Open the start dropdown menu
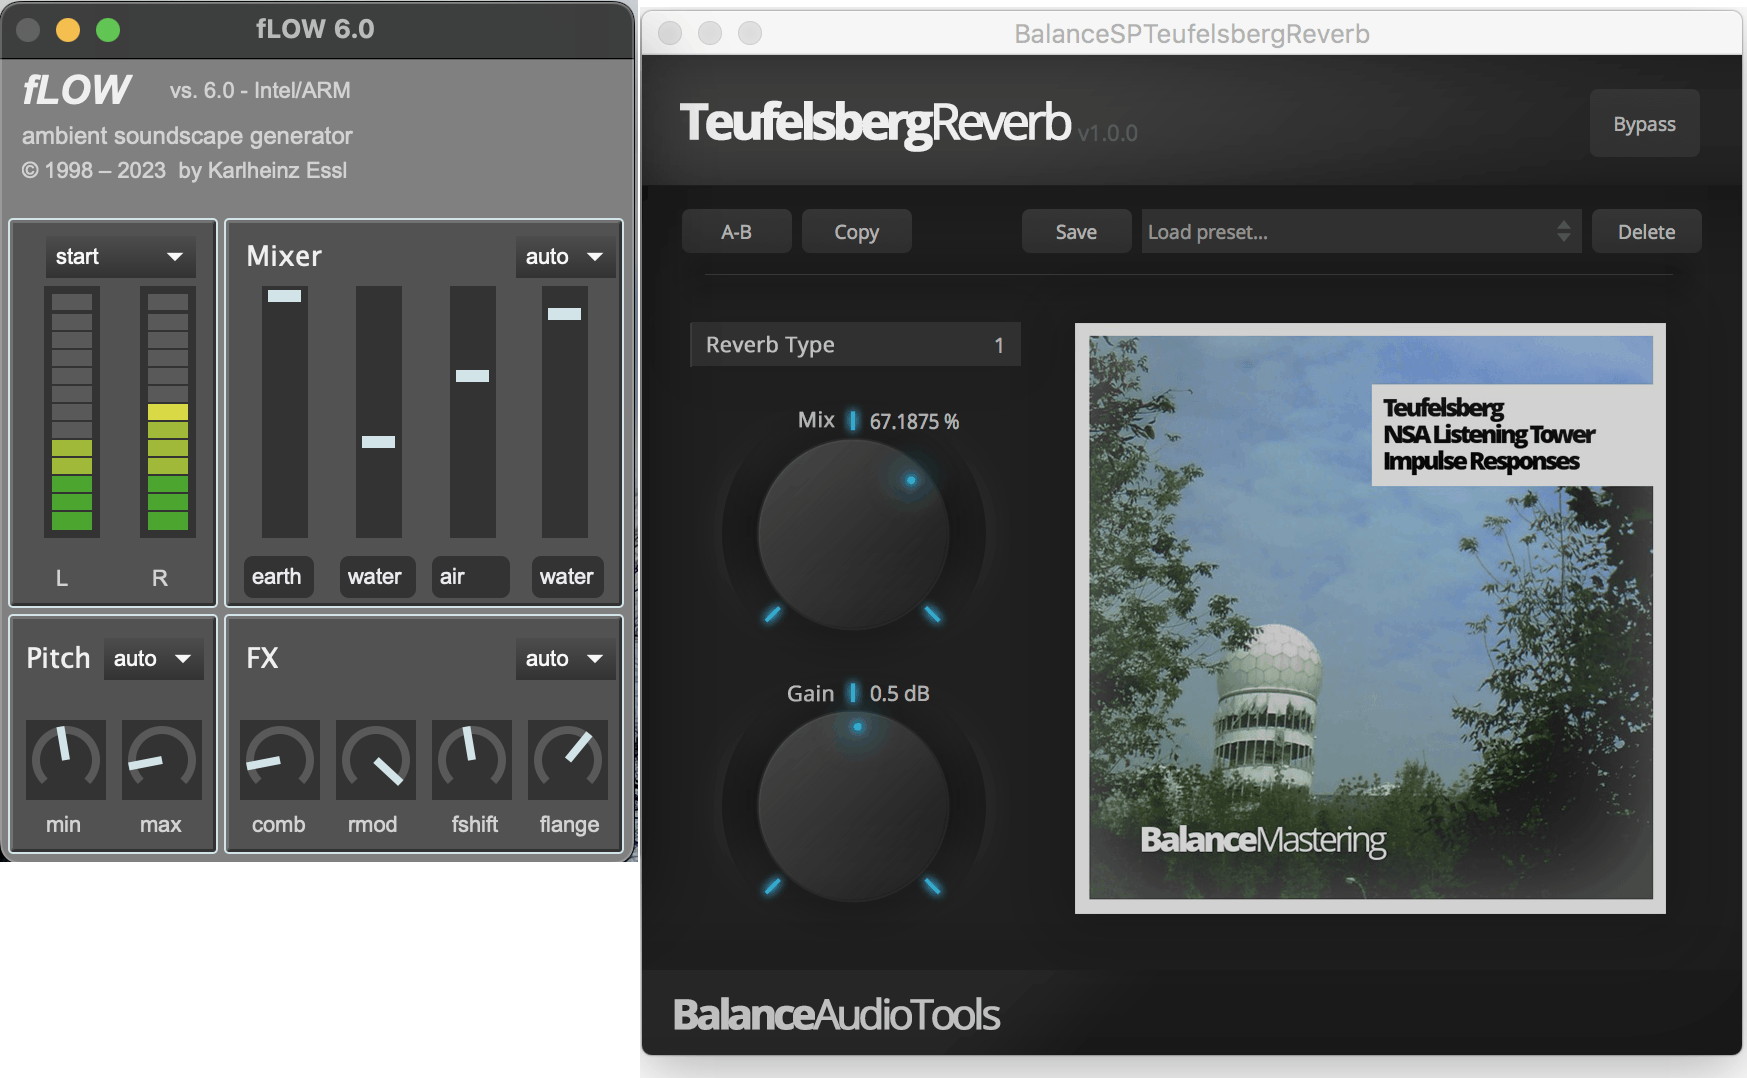This screenshot has width=1747, height=1078. pyautogui.click(x=120, y=257)
